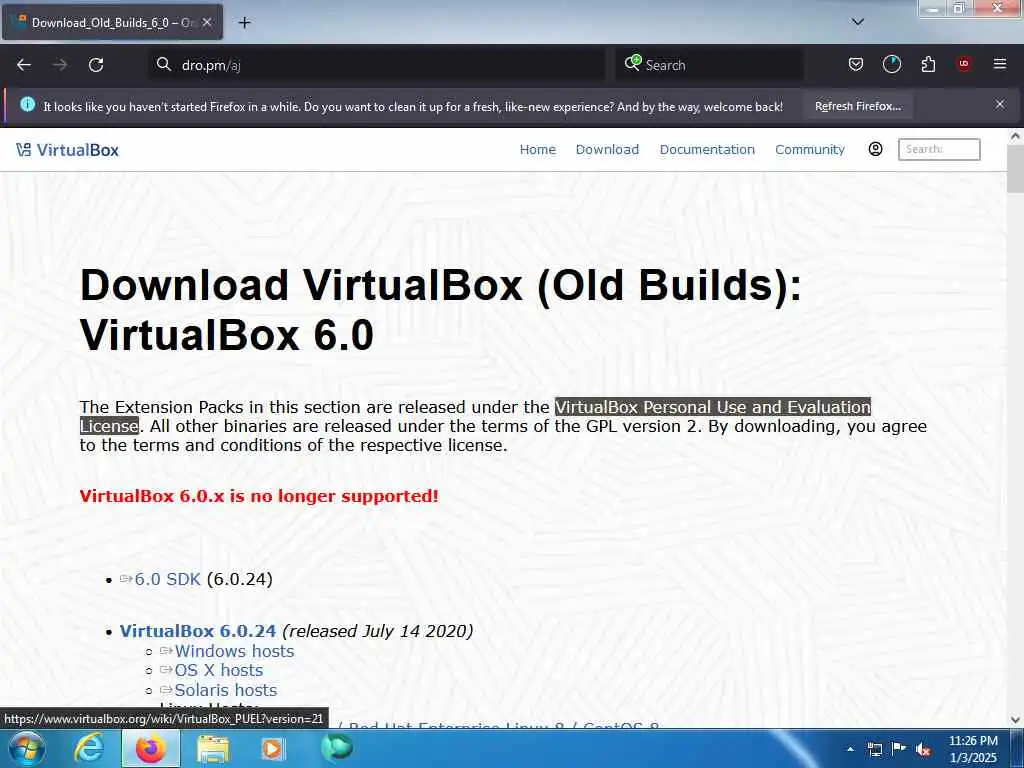The height and width of the screenshot is (768, 1024).
Task: Click the Firefox Search box
Action: 709,65
